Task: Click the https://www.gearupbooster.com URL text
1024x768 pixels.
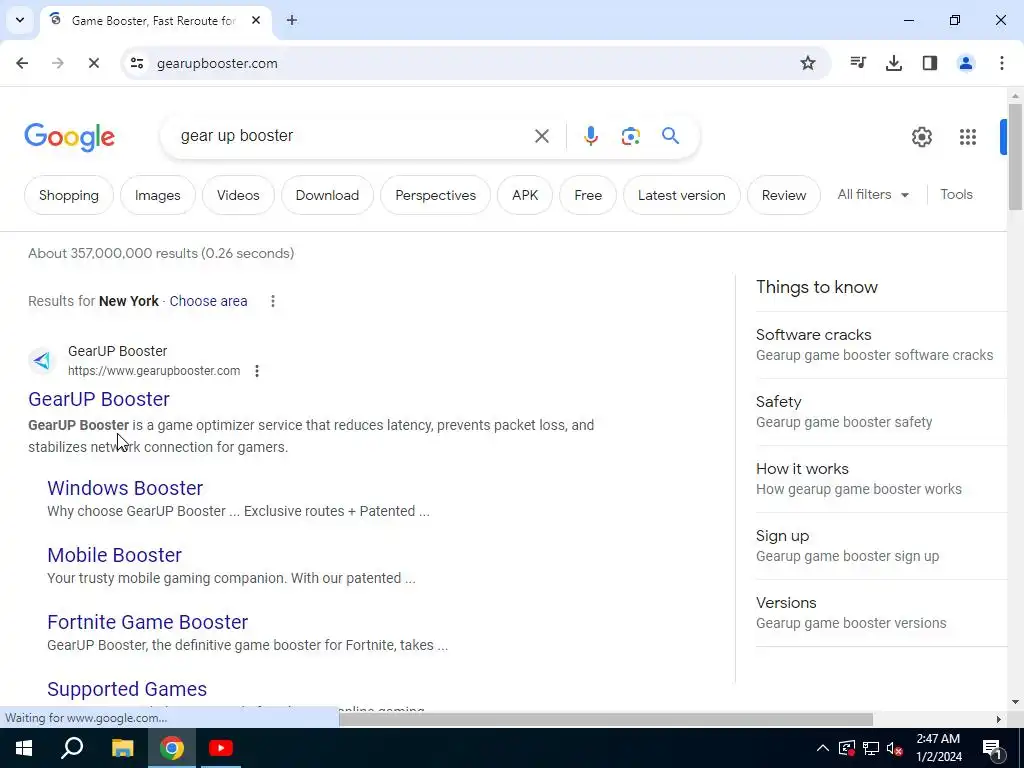Action: click(154, 371)
